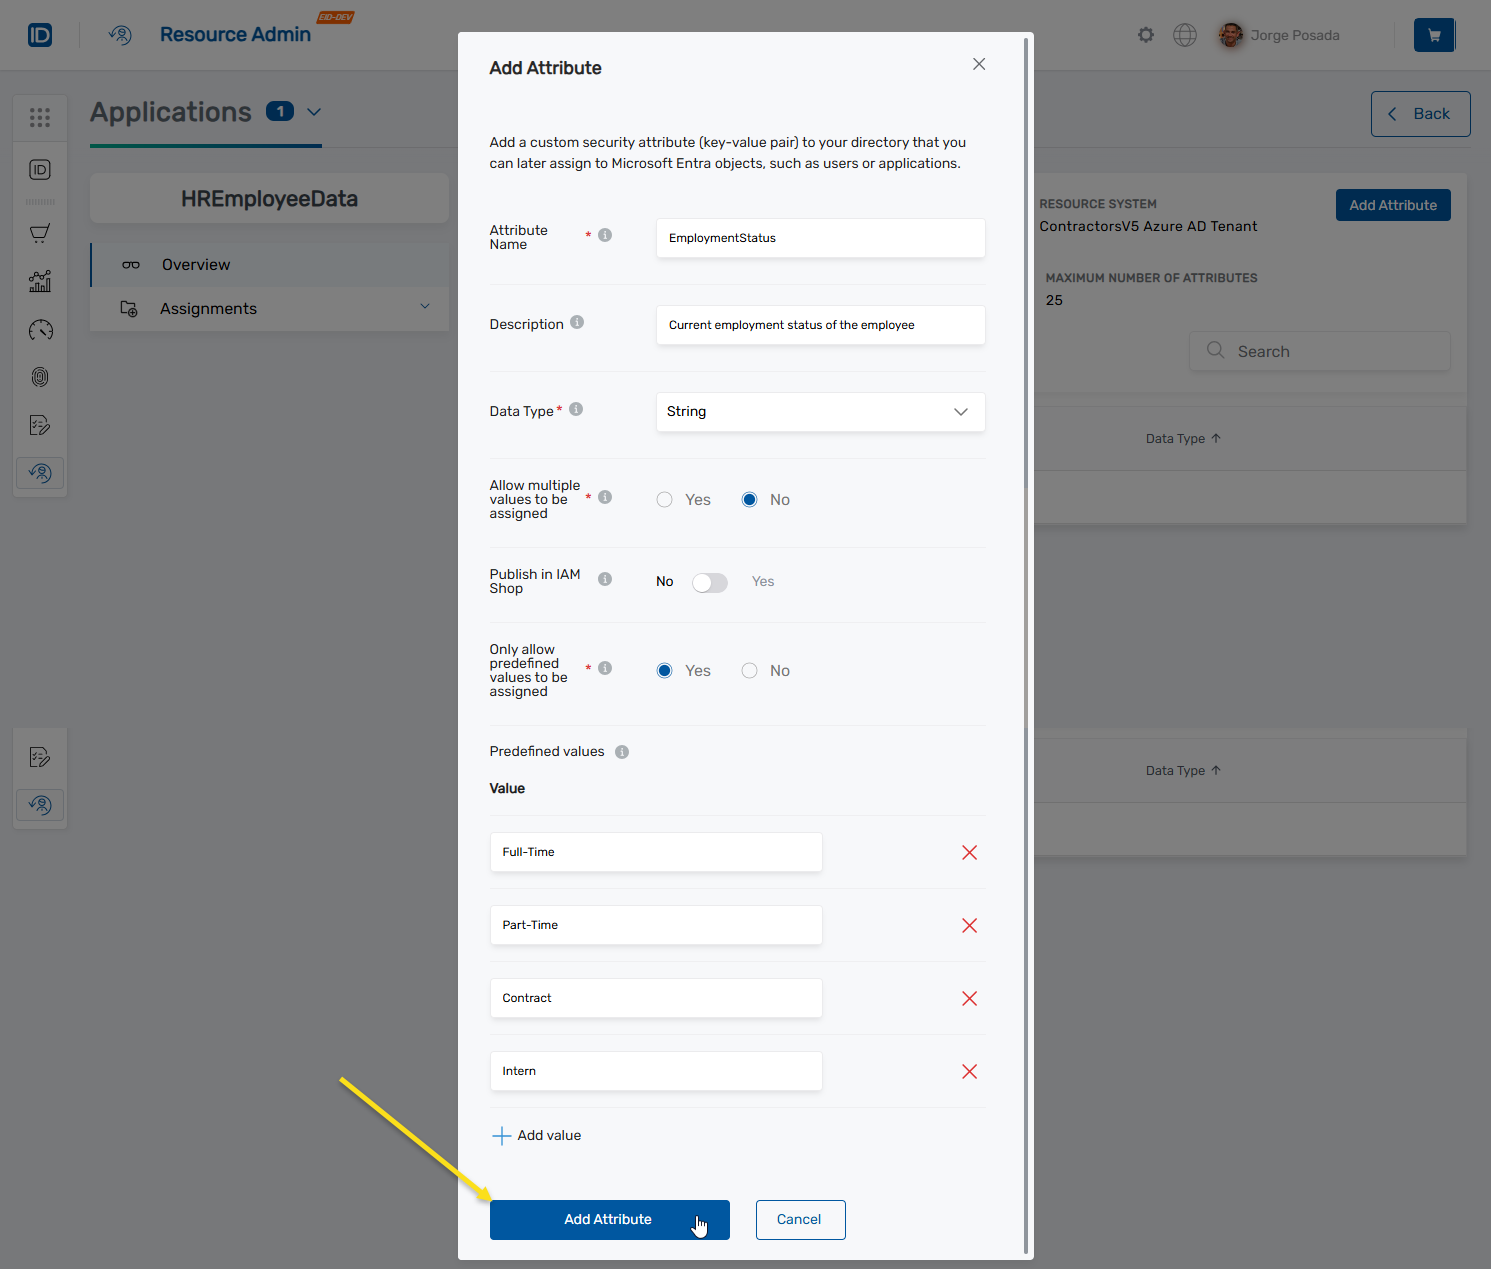Select the analytics chart sidebar icon
The width and height of the screenshot is (1491, 1269).
tap(40, 281)
